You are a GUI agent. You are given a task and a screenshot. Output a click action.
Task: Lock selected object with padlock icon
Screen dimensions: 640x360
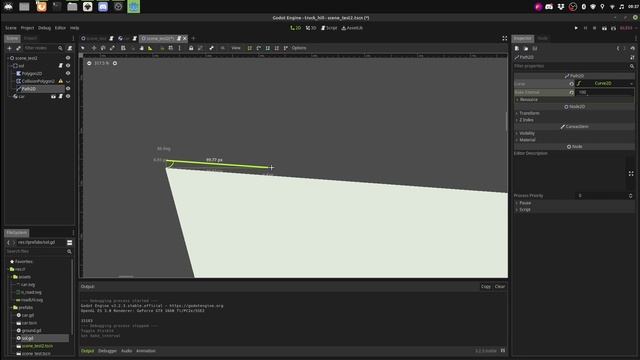click(x=191, y=48)
